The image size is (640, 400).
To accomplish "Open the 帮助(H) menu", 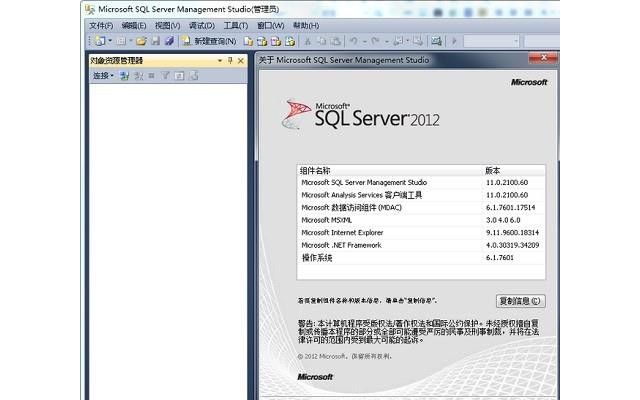I will [x=306, y=26].
